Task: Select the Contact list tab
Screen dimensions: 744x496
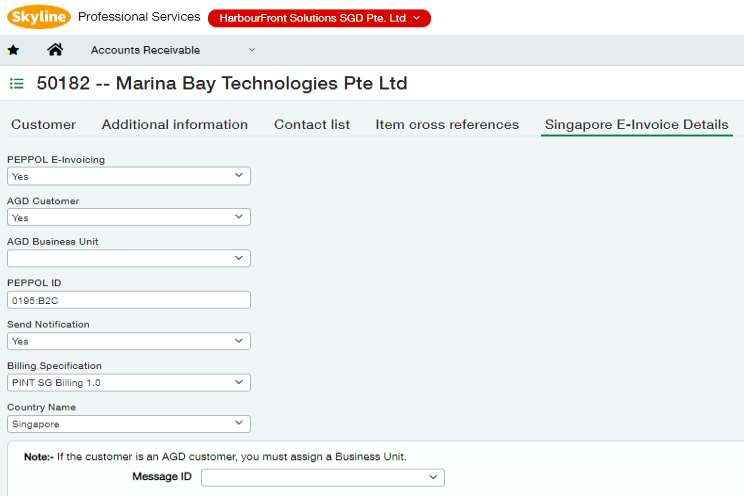Action: [312, 125]
